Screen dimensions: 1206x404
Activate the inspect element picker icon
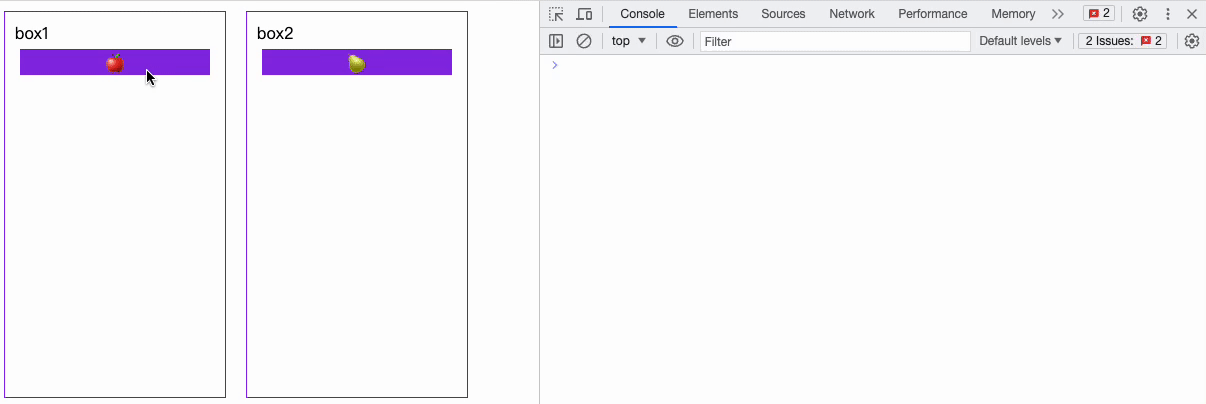[557, 14]
